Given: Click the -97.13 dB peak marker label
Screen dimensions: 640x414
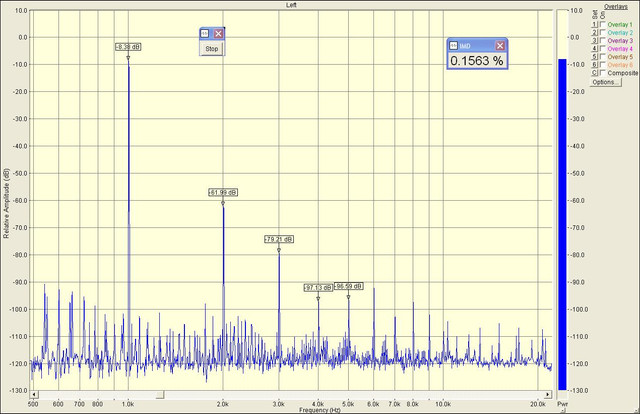Looking at the screenshot, I should tap(318, 288).
